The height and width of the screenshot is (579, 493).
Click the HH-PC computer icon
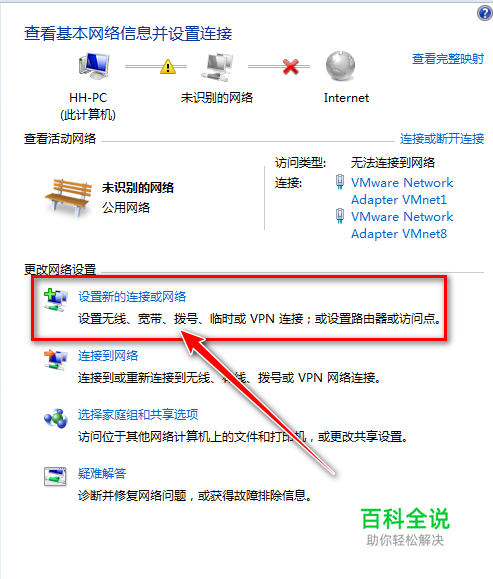[94, 65]
